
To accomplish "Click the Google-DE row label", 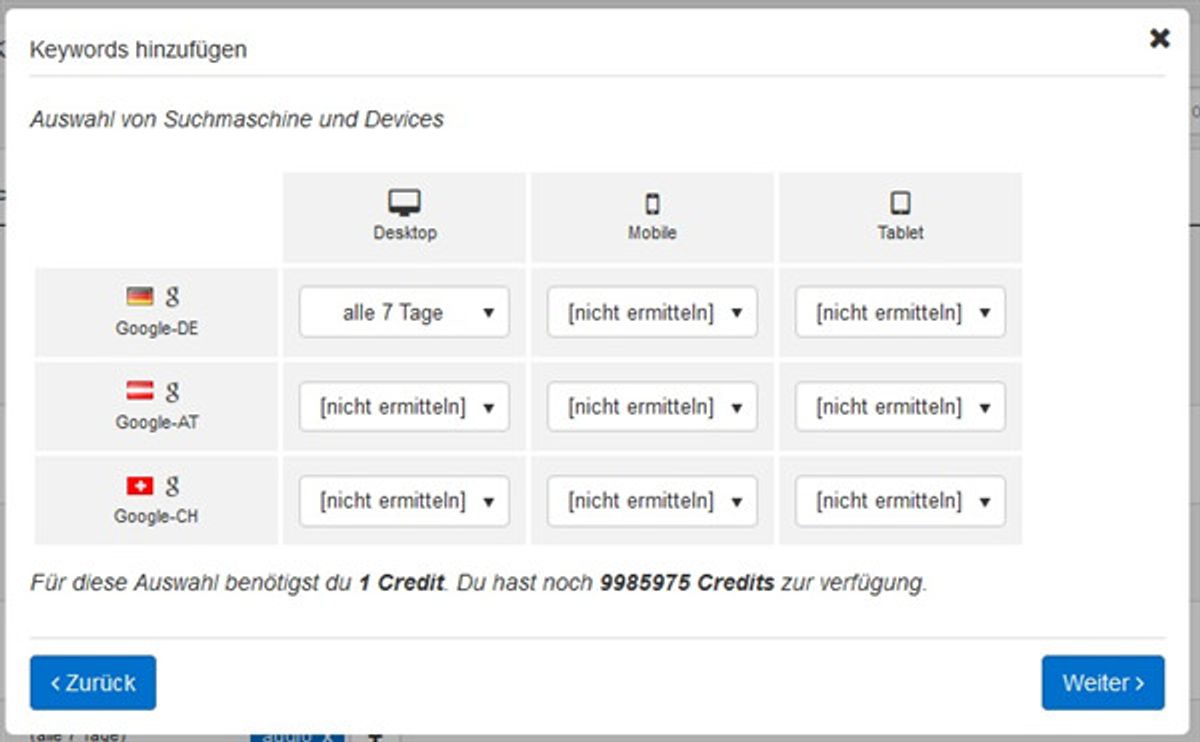I will (x=157, y=328).
